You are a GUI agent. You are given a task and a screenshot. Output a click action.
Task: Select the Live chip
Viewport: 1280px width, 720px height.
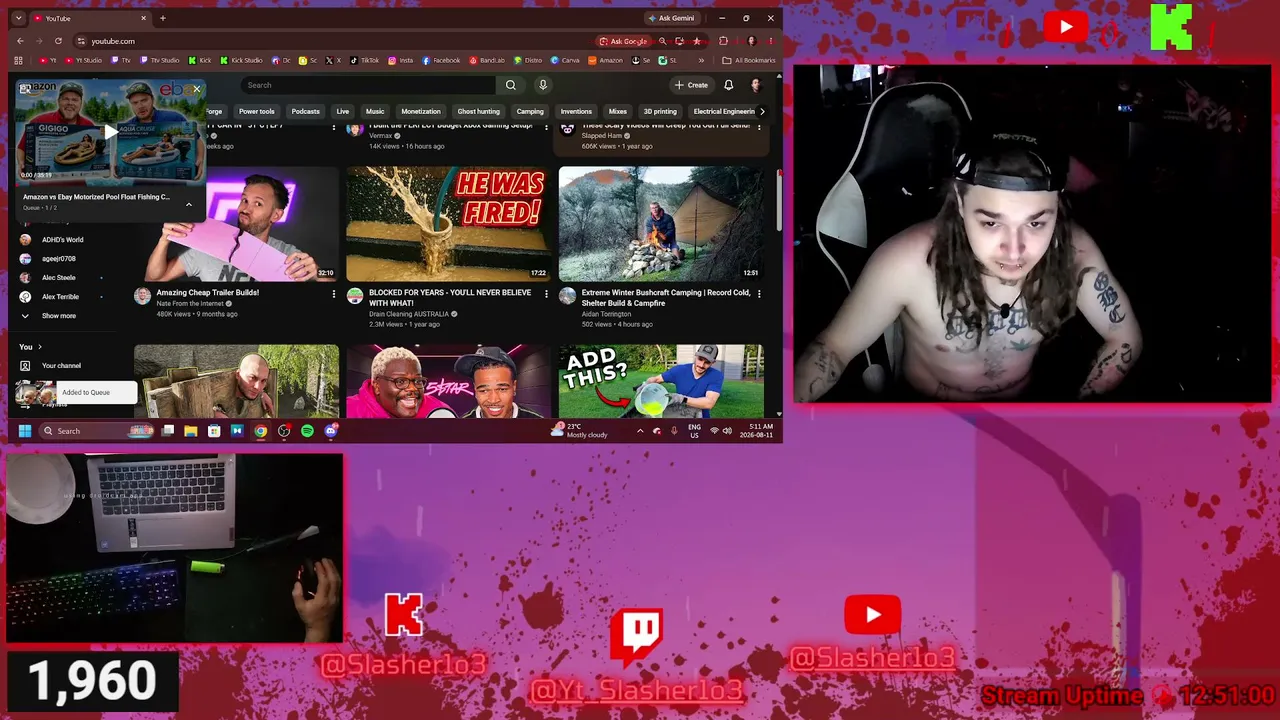pos(343,111)
